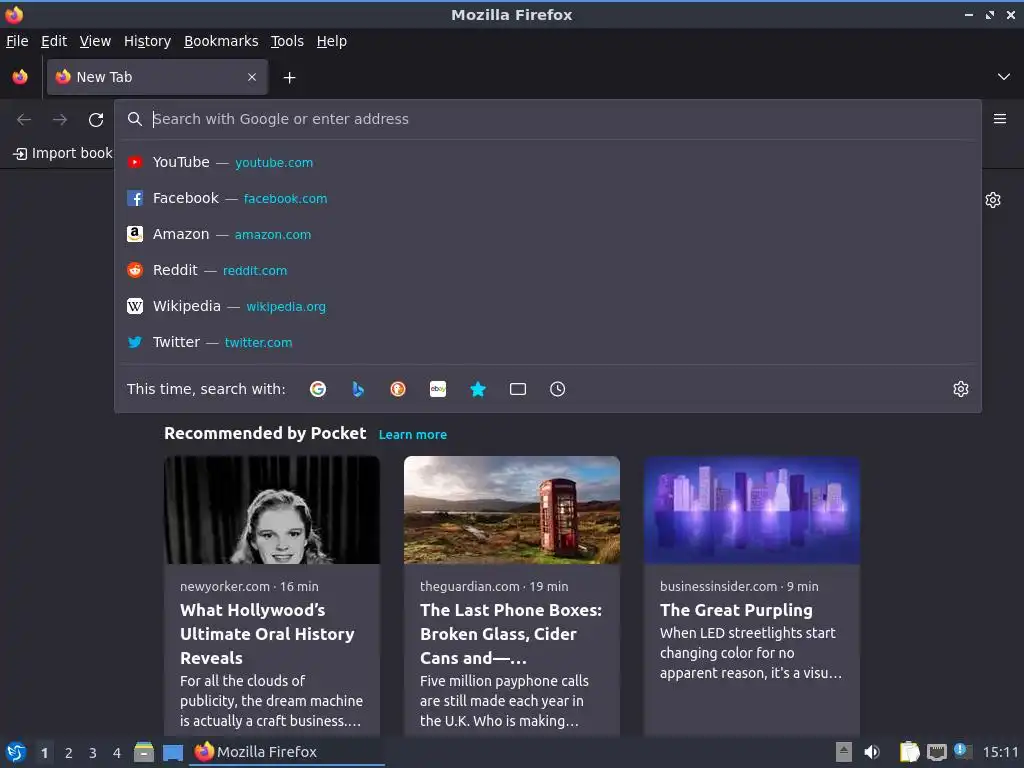Switch to the New Tab tab
Image resolution: width=1024 pixels, height=768 pixels.
[x=157, y=77]
